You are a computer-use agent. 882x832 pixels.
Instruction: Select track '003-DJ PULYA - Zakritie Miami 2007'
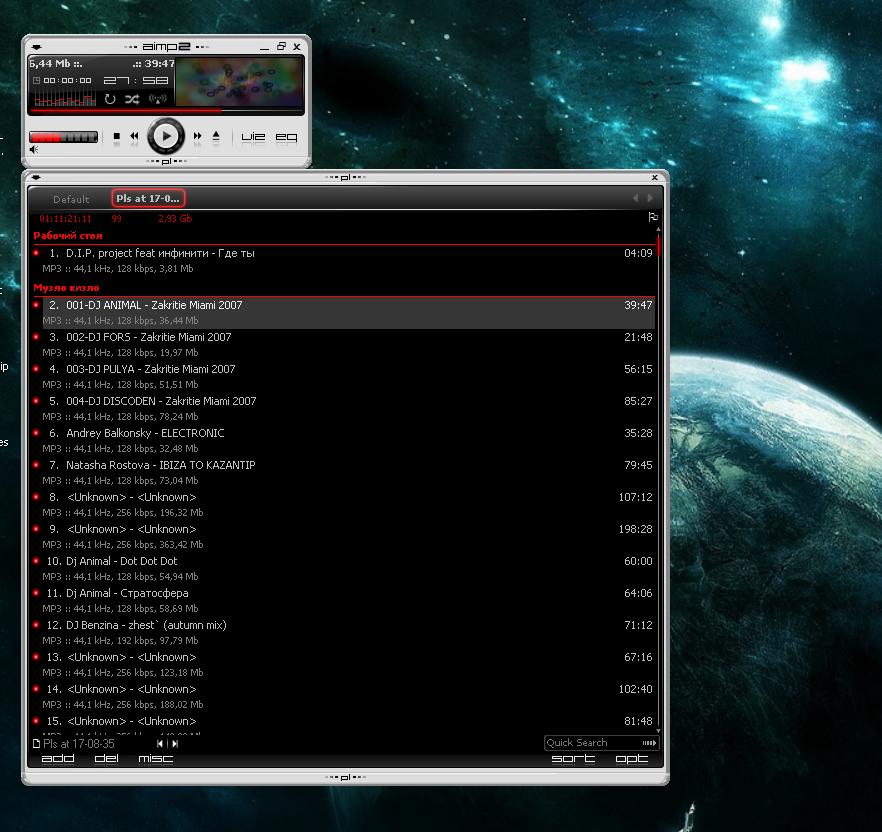pos(343,376)
